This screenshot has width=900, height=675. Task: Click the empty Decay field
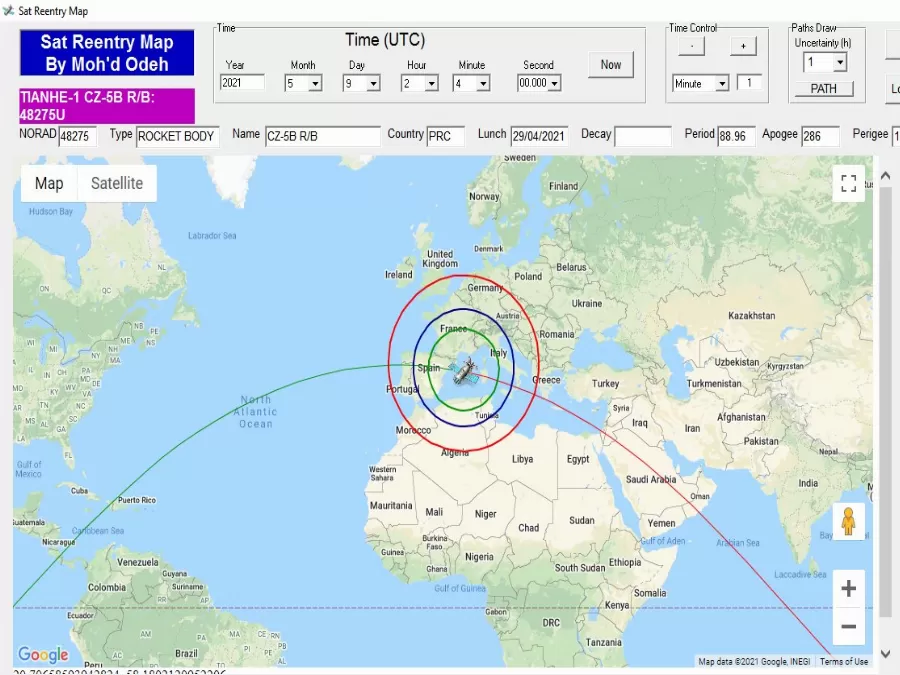coord(643,136)
